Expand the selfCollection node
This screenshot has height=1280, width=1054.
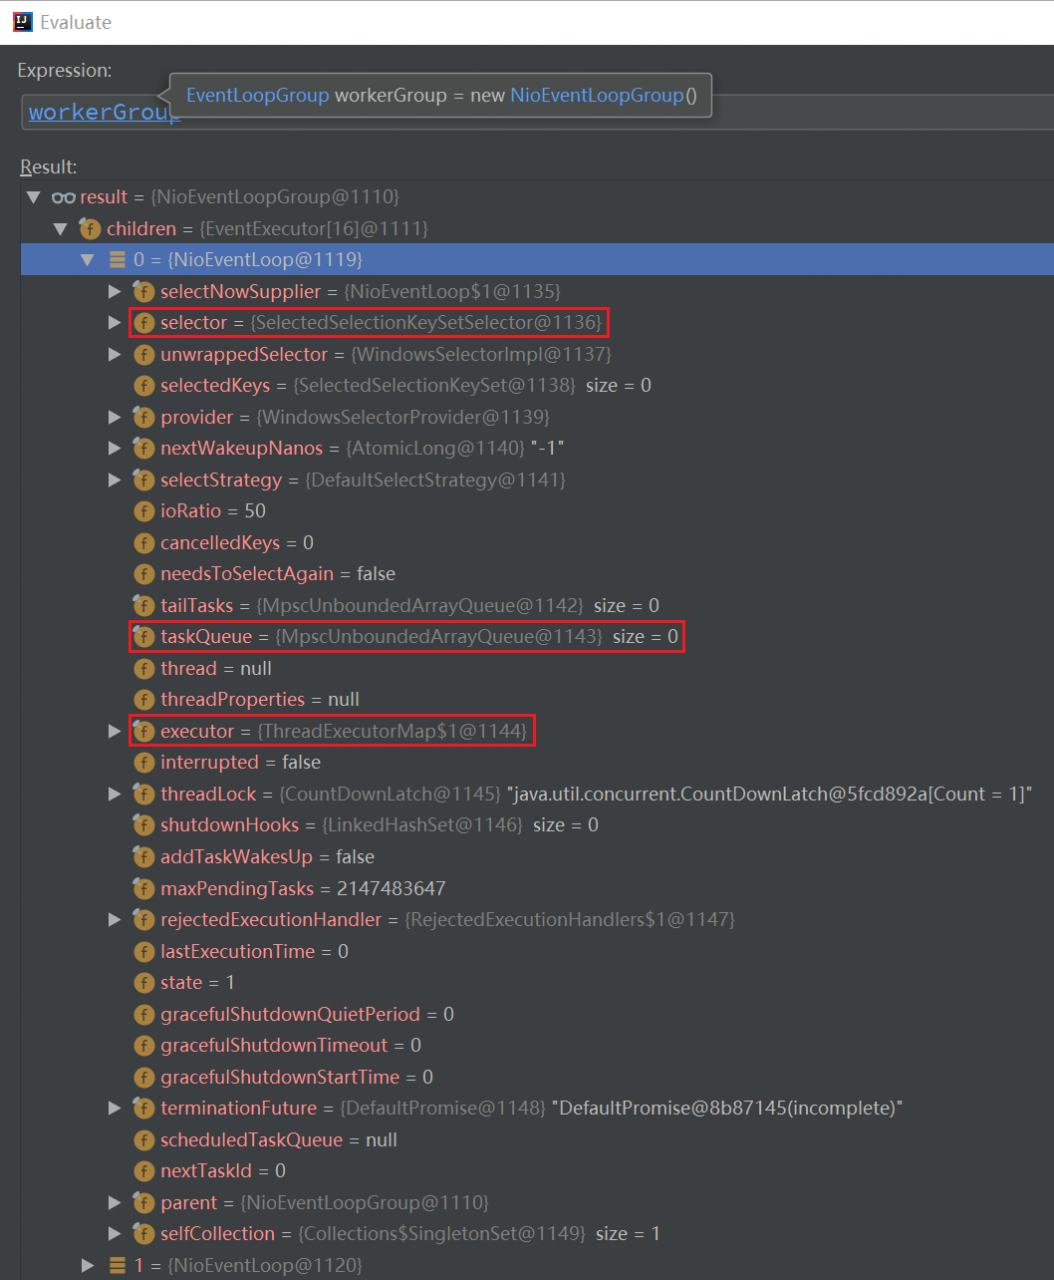[115, 1234]
